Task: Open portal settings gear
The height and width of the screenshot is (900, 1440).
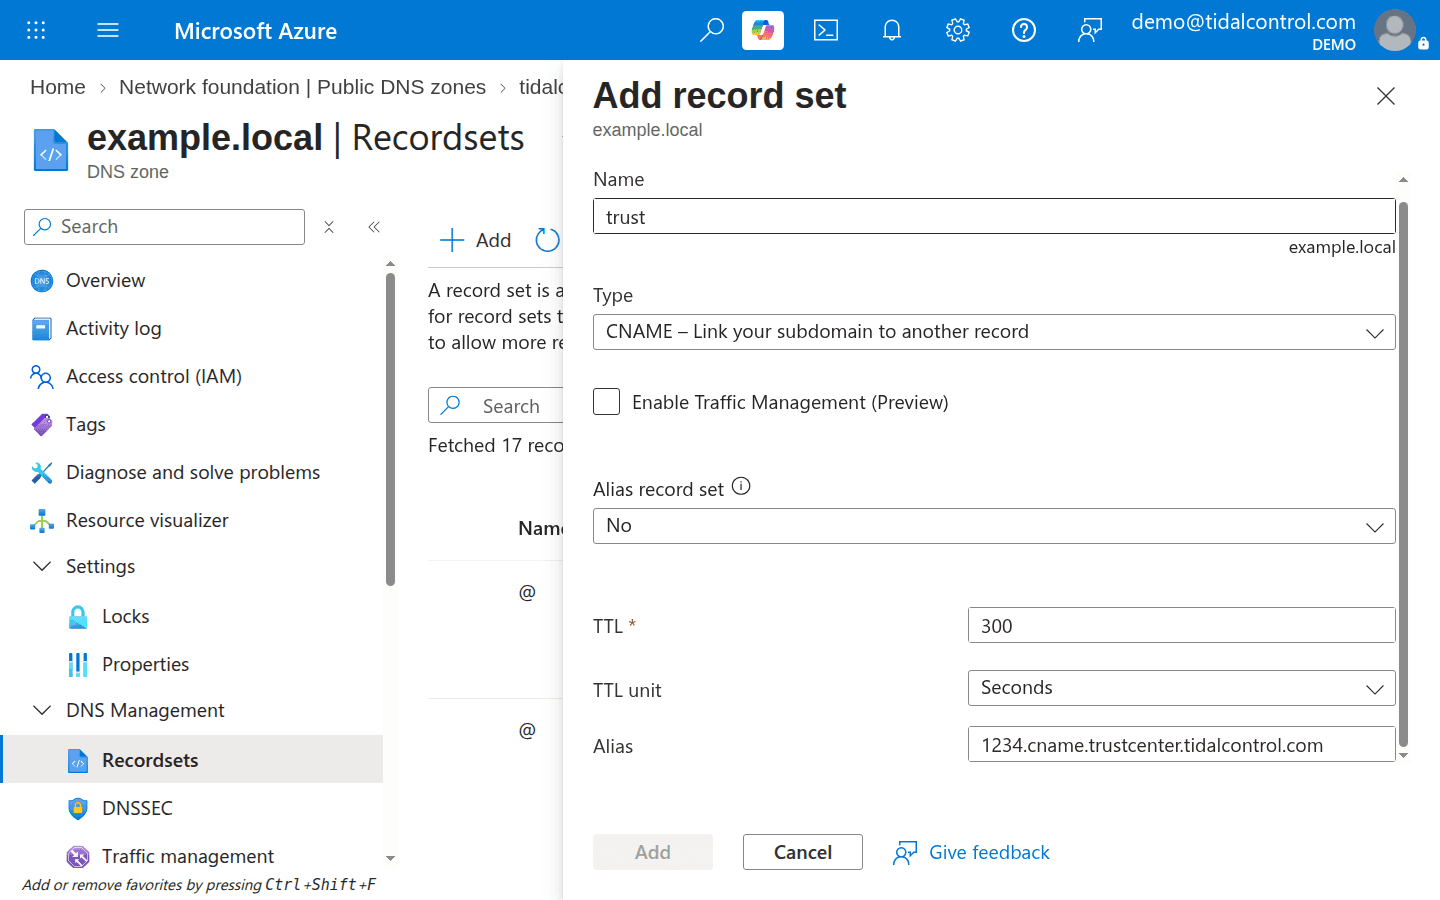Action: 958,30
